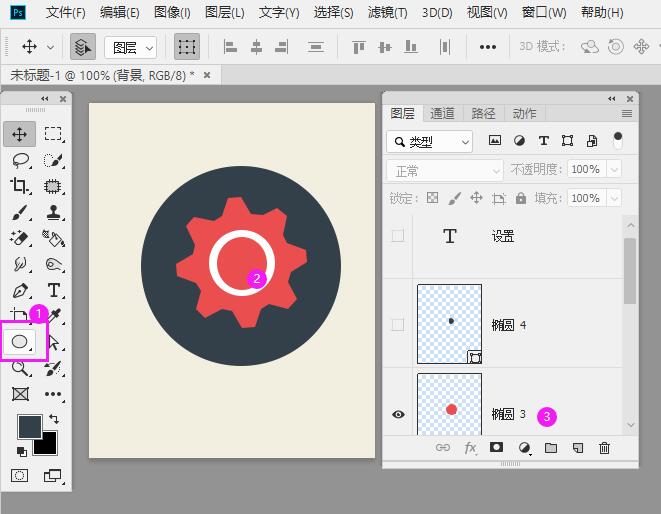Select the Lasso tool
Viewport: 661px width, 514px height.
click(x=20, y=160)
